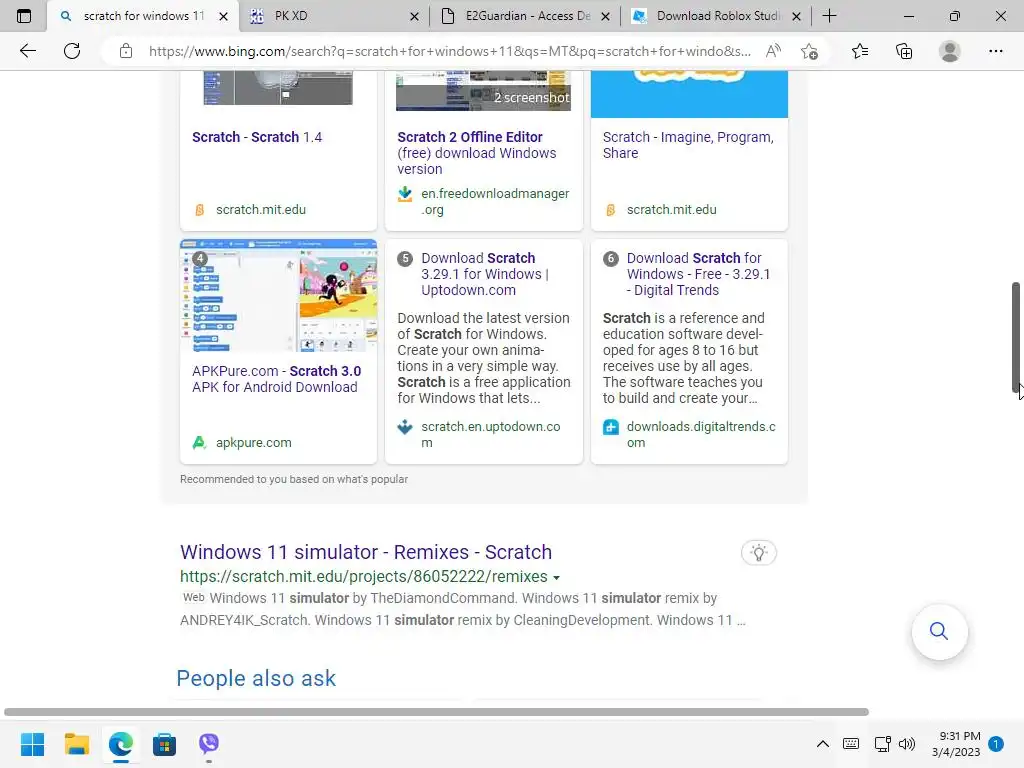Open the Windows Start menu

point(32,744)
